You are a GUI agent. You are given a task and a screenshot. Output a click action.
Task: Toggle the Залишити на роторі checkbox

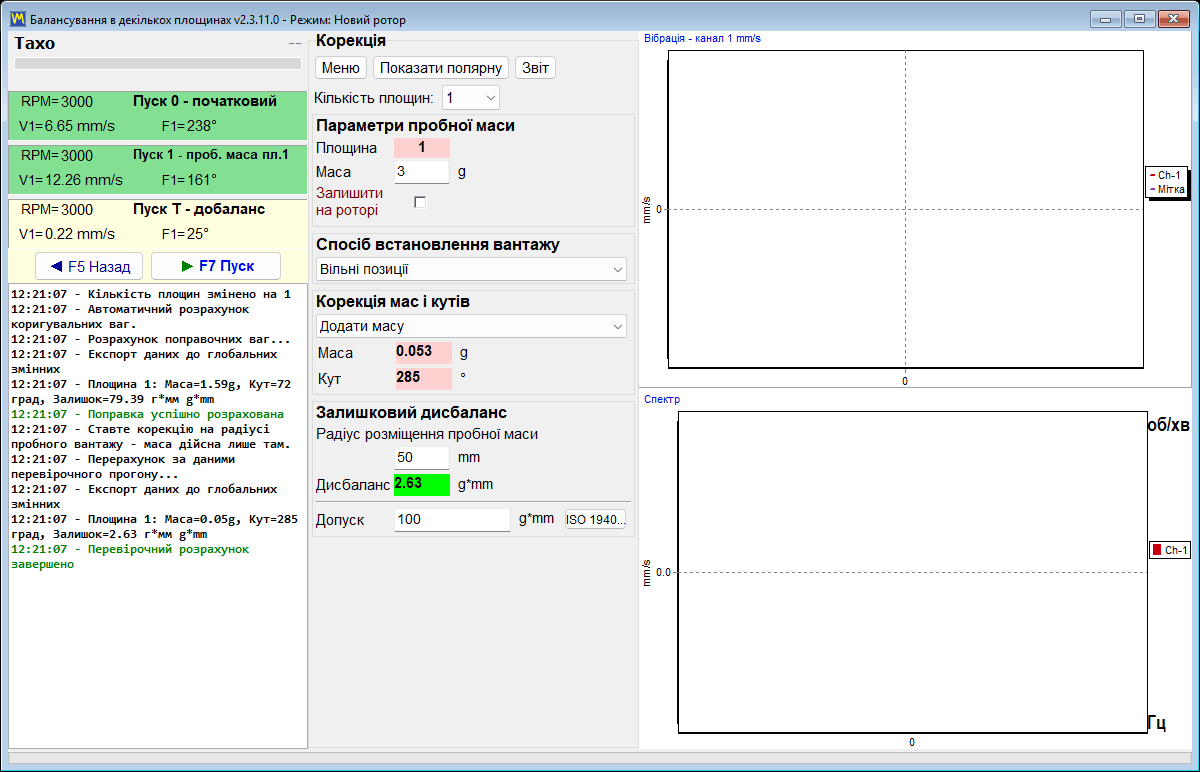click(420, 202)
